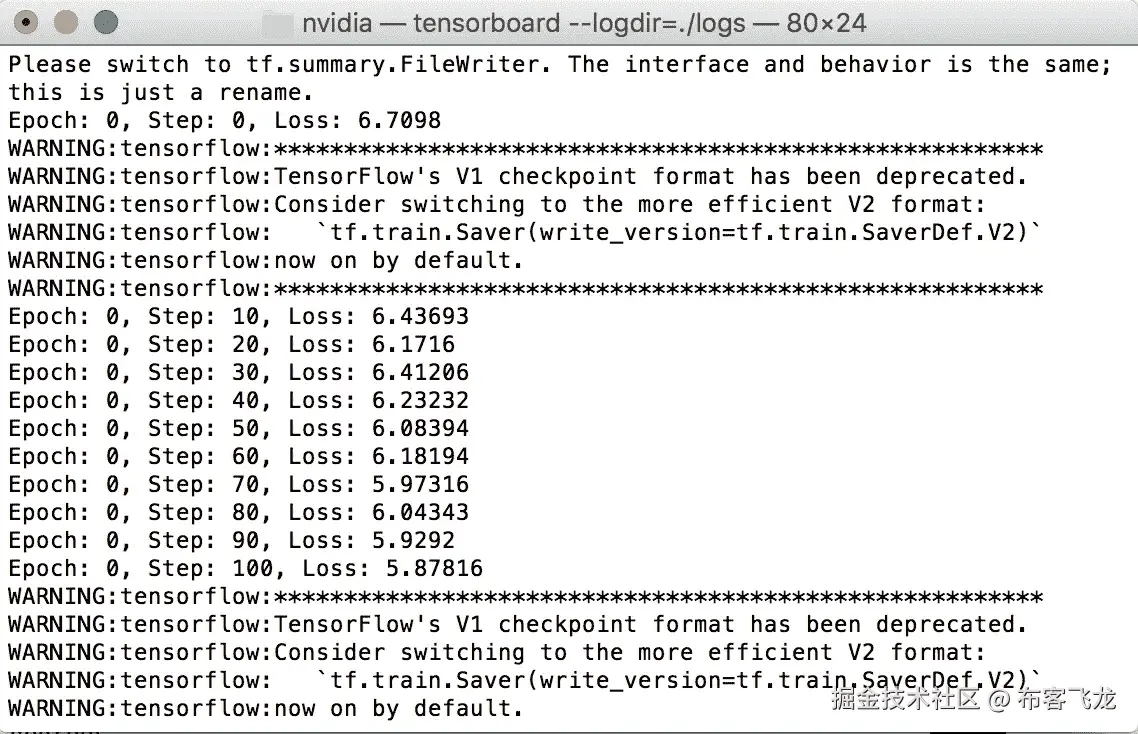Click the watermark text at bottom right
The width and height of the screenshot is (1138, 734).
(973, 699)
